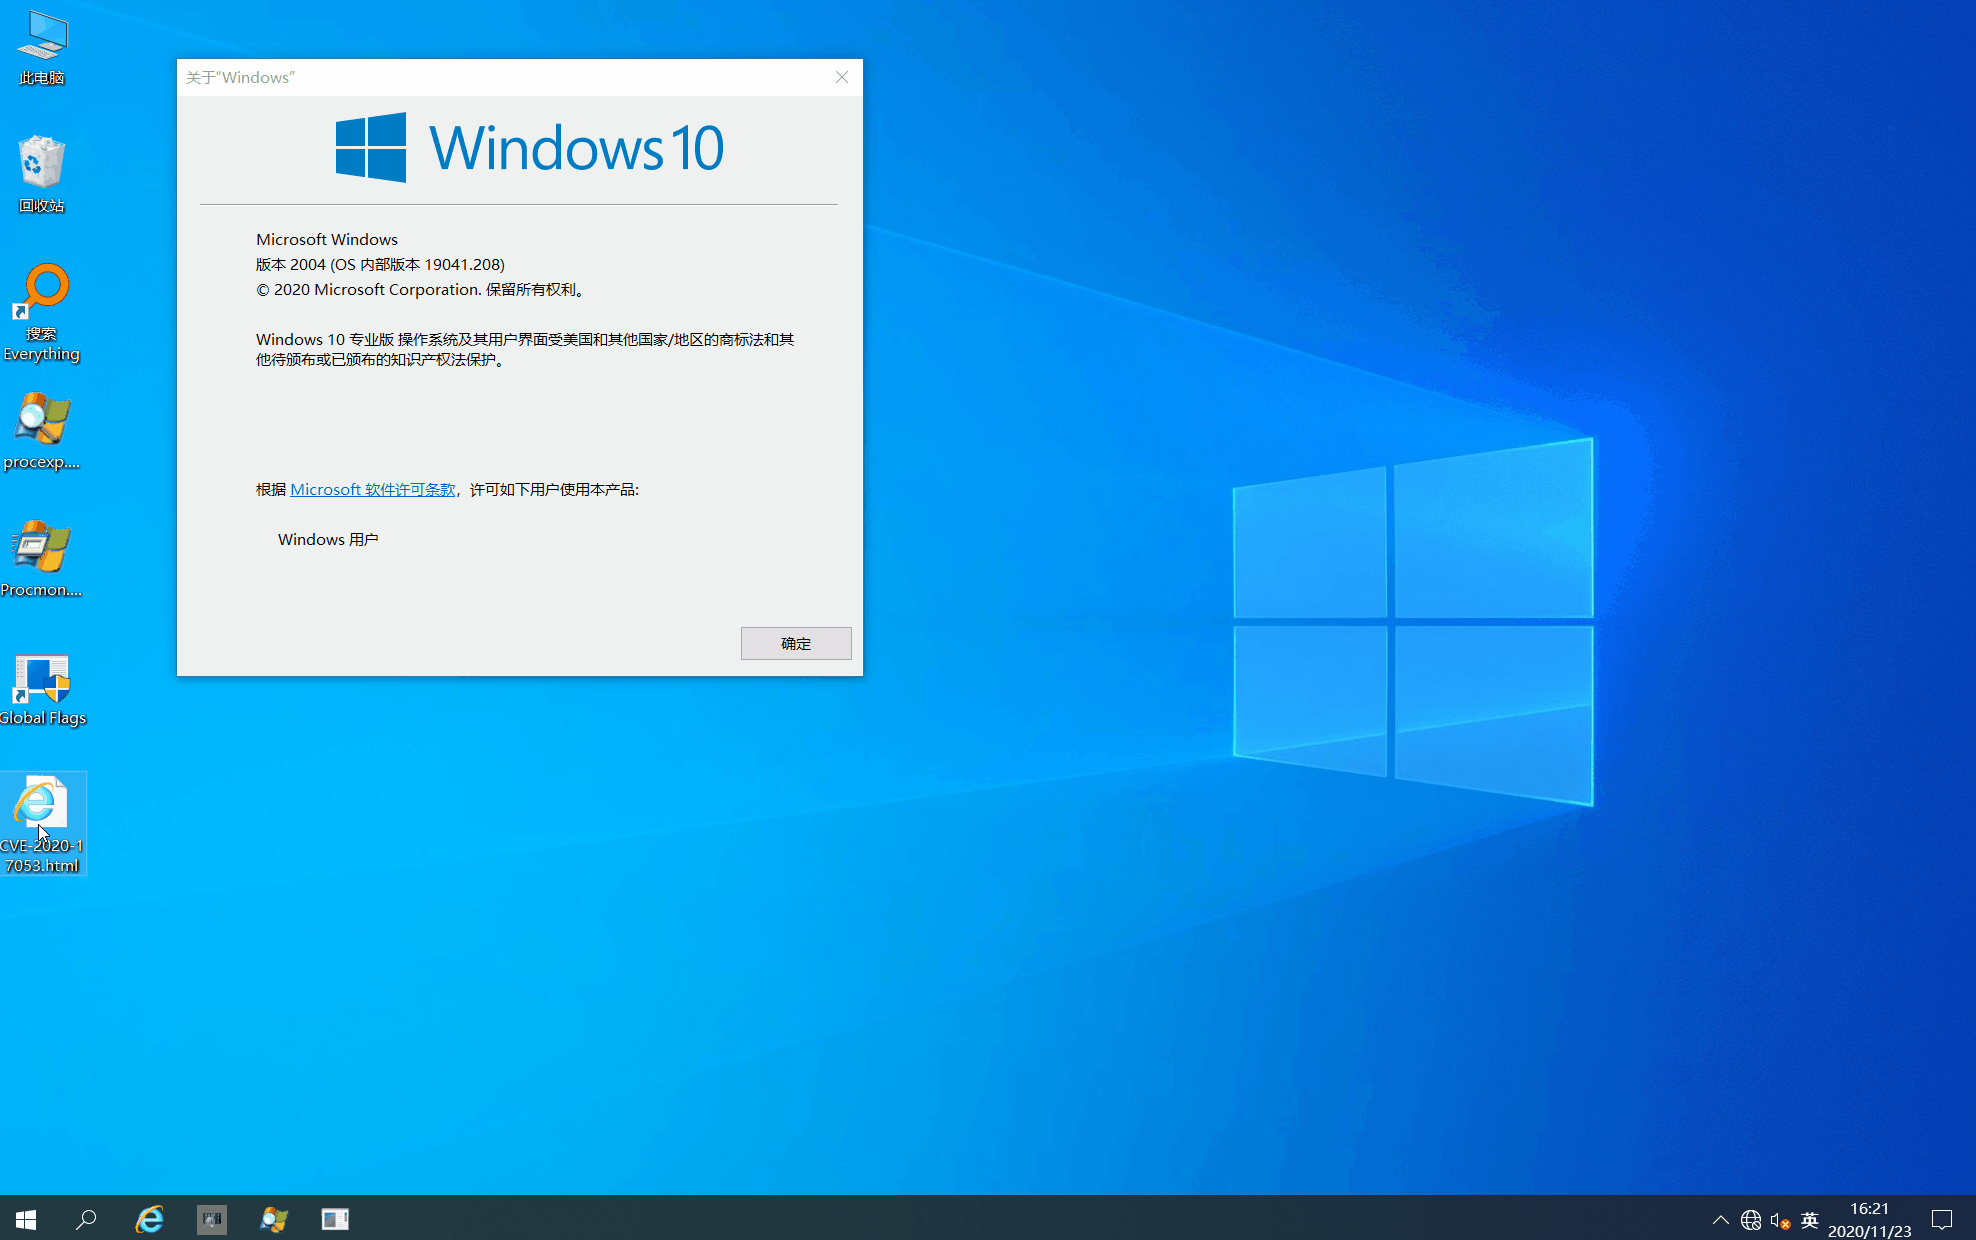Viewport: 1976px width, 1240px height.
Task: Open the network globe tray icon
Action: click(x=1750, y=1220)
